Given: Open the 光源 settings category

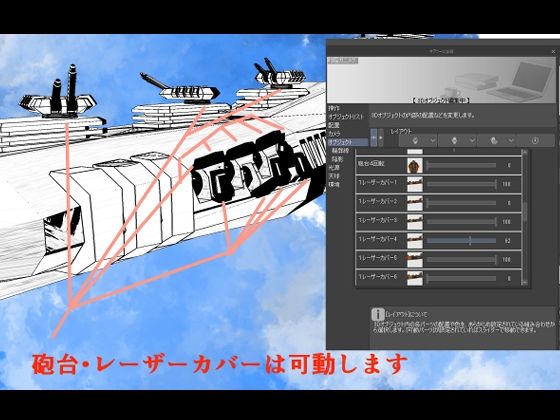Looking at the screenshot, I should tap(335, 168).
